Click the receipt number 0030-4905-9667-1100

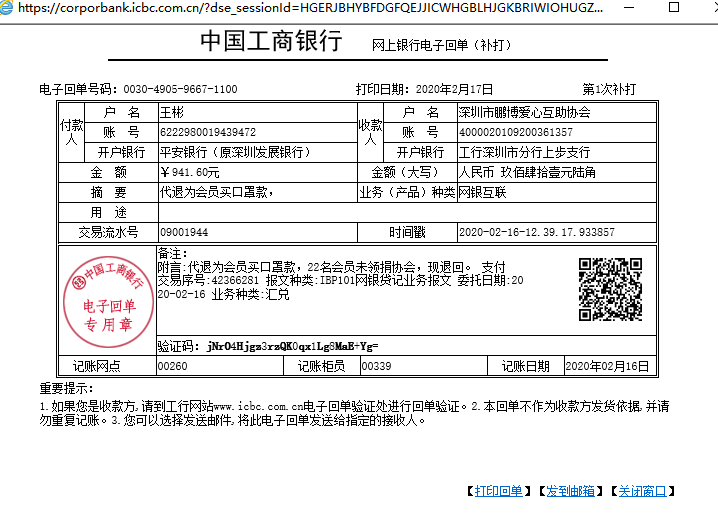tap(180, 89)
